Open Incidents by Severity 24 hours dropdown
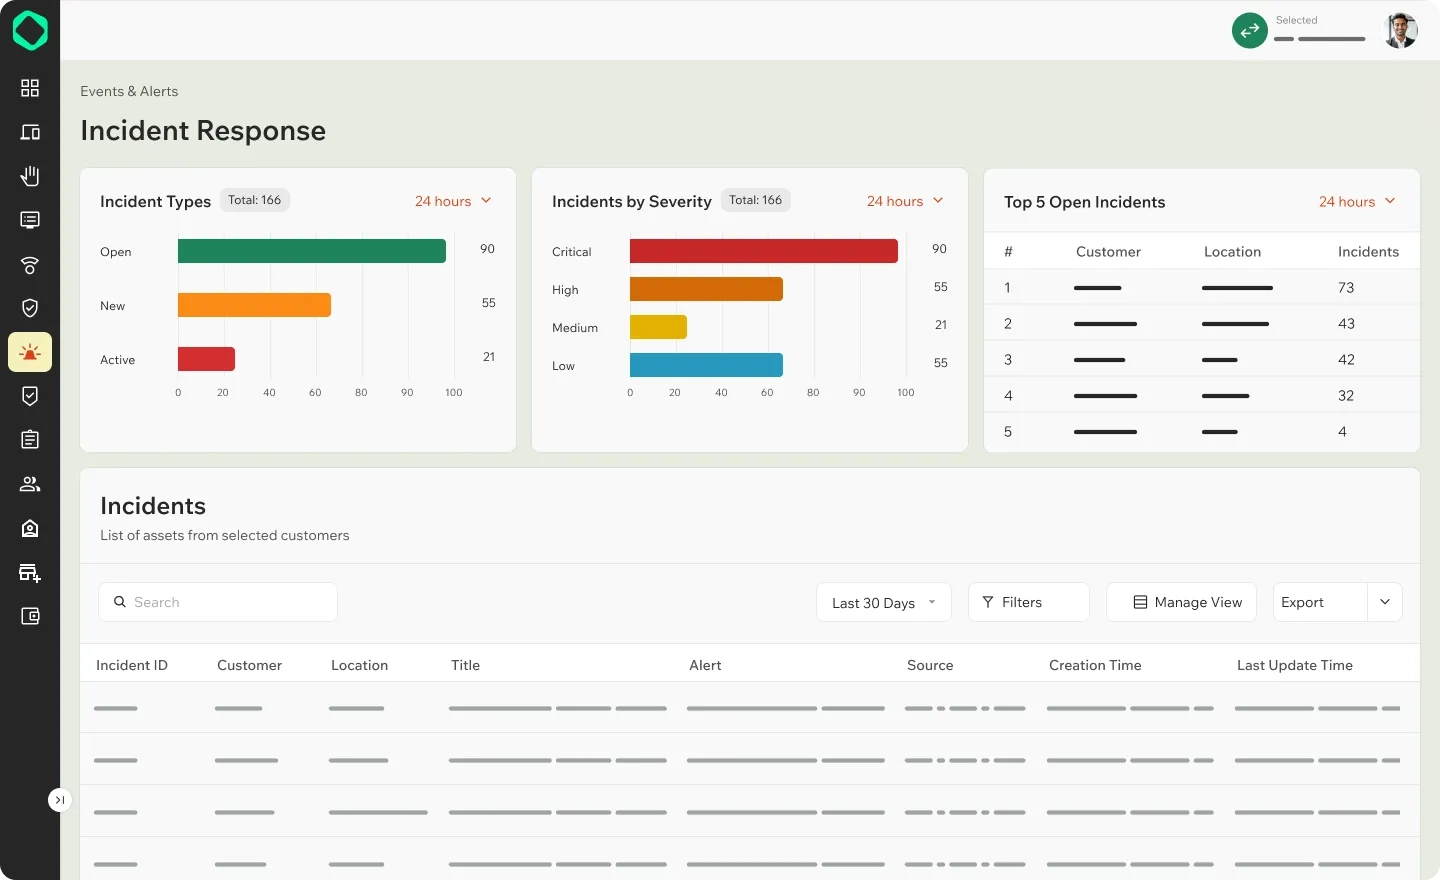 click(x=905, y=201)
